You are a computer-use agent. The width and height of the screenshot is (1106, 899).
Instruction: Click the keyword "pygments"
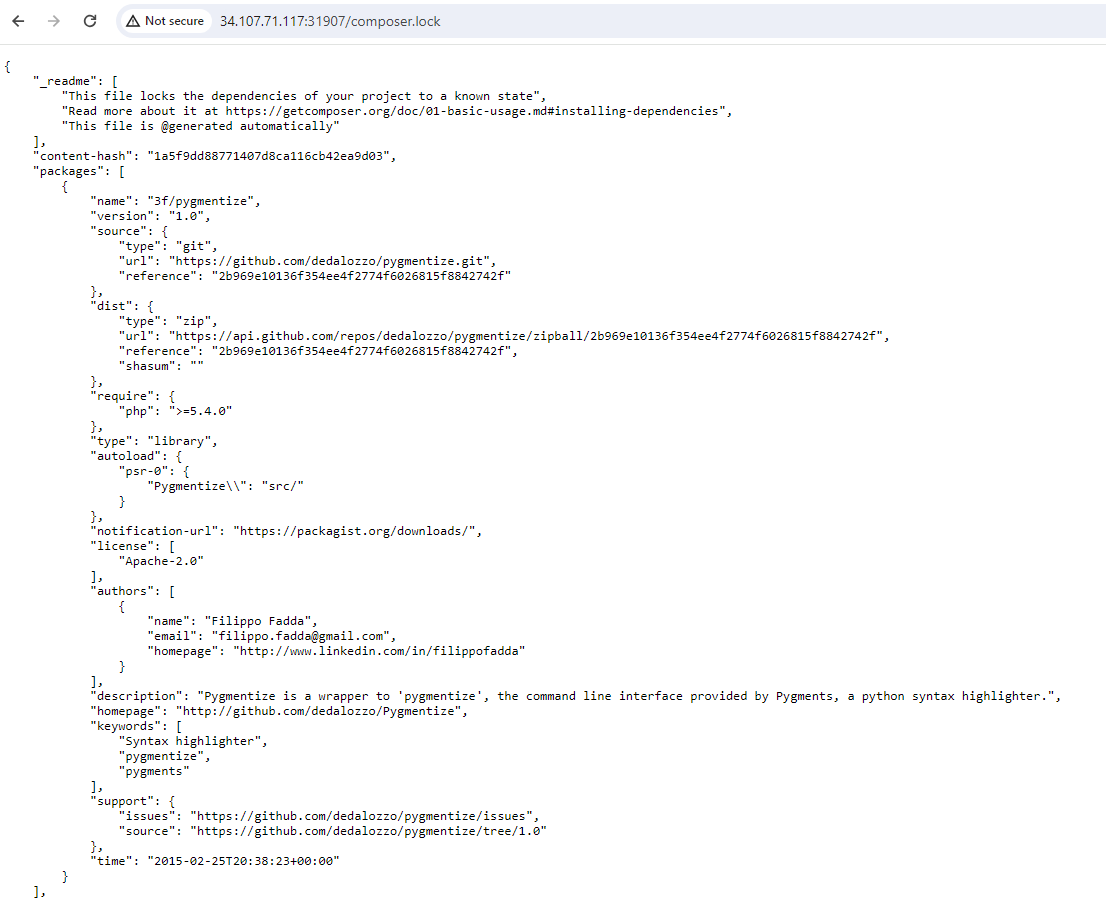click(154, 771)
